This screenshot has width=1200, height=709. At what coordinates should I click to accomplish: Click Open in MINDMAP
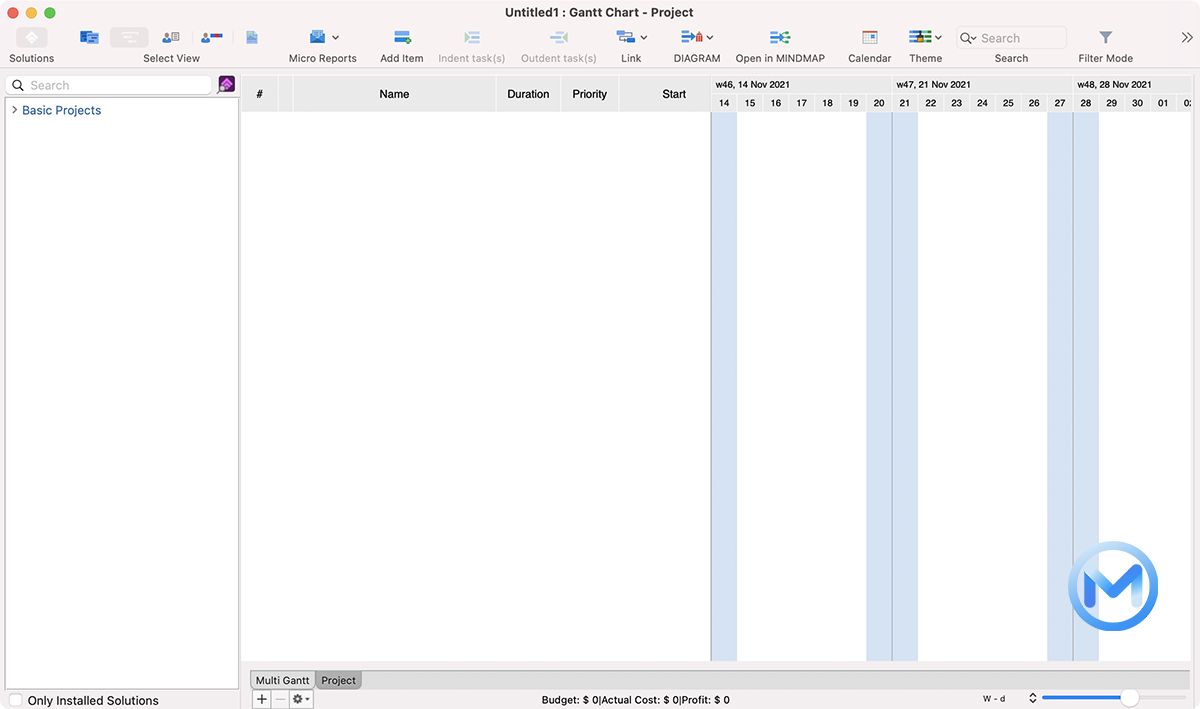point(779,36)
